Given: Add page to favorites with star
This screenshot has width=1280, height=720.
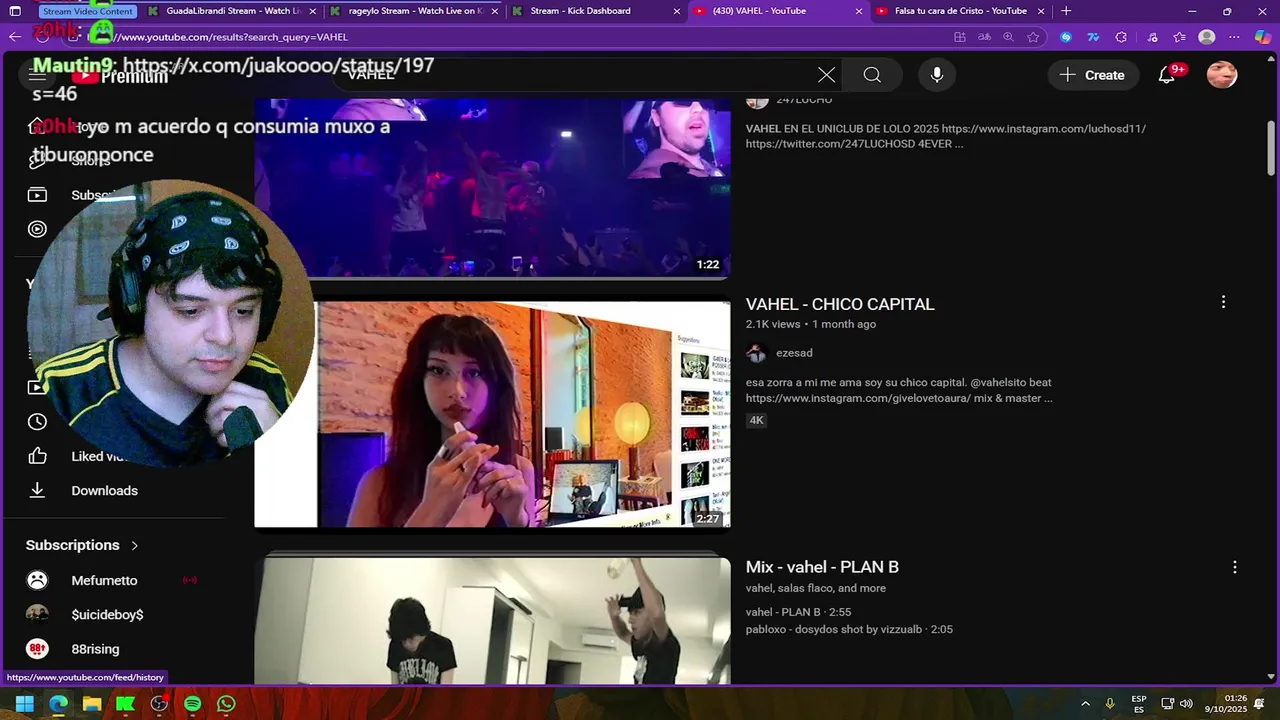Looking at the screenshot, I should point(1033,37).
